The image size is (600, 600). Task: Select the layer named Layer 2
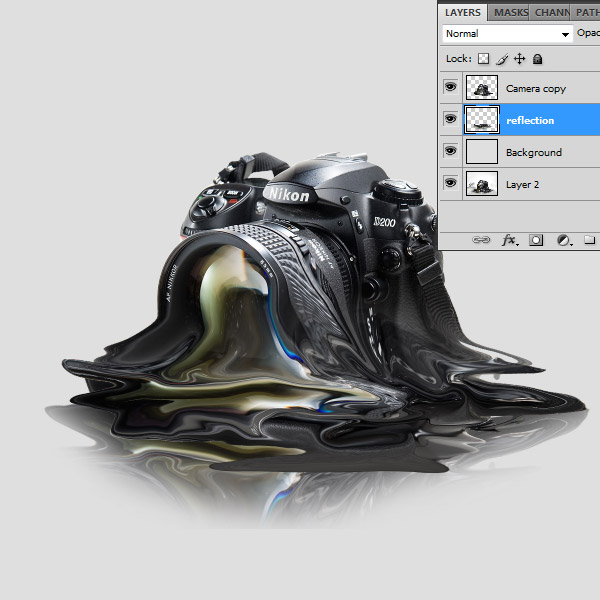click(522, 184)
